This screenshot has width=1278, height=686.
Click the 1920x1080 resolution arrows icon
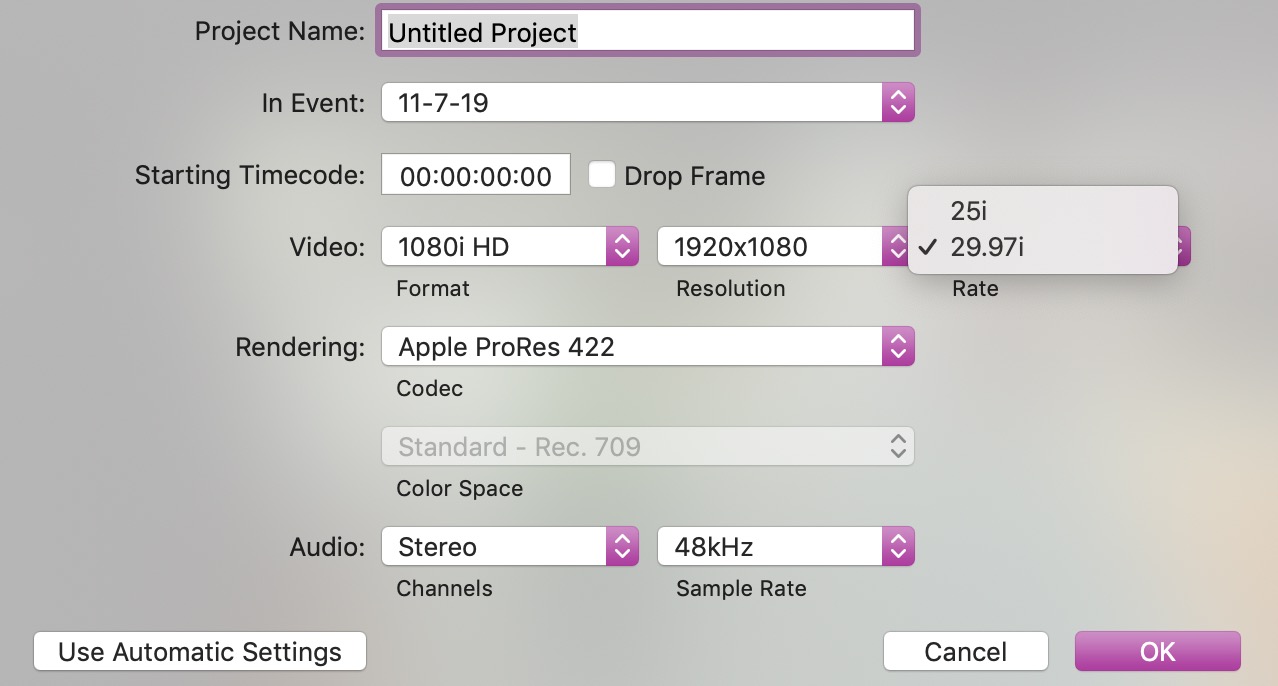click(894, 247)
